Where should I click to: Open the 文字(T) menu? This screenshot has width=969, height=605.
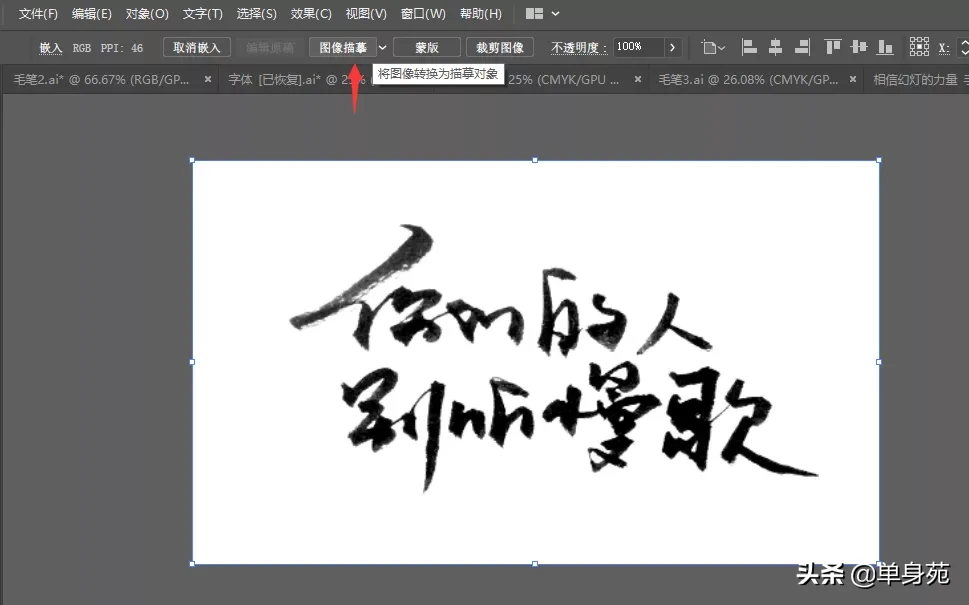[203, 14]
